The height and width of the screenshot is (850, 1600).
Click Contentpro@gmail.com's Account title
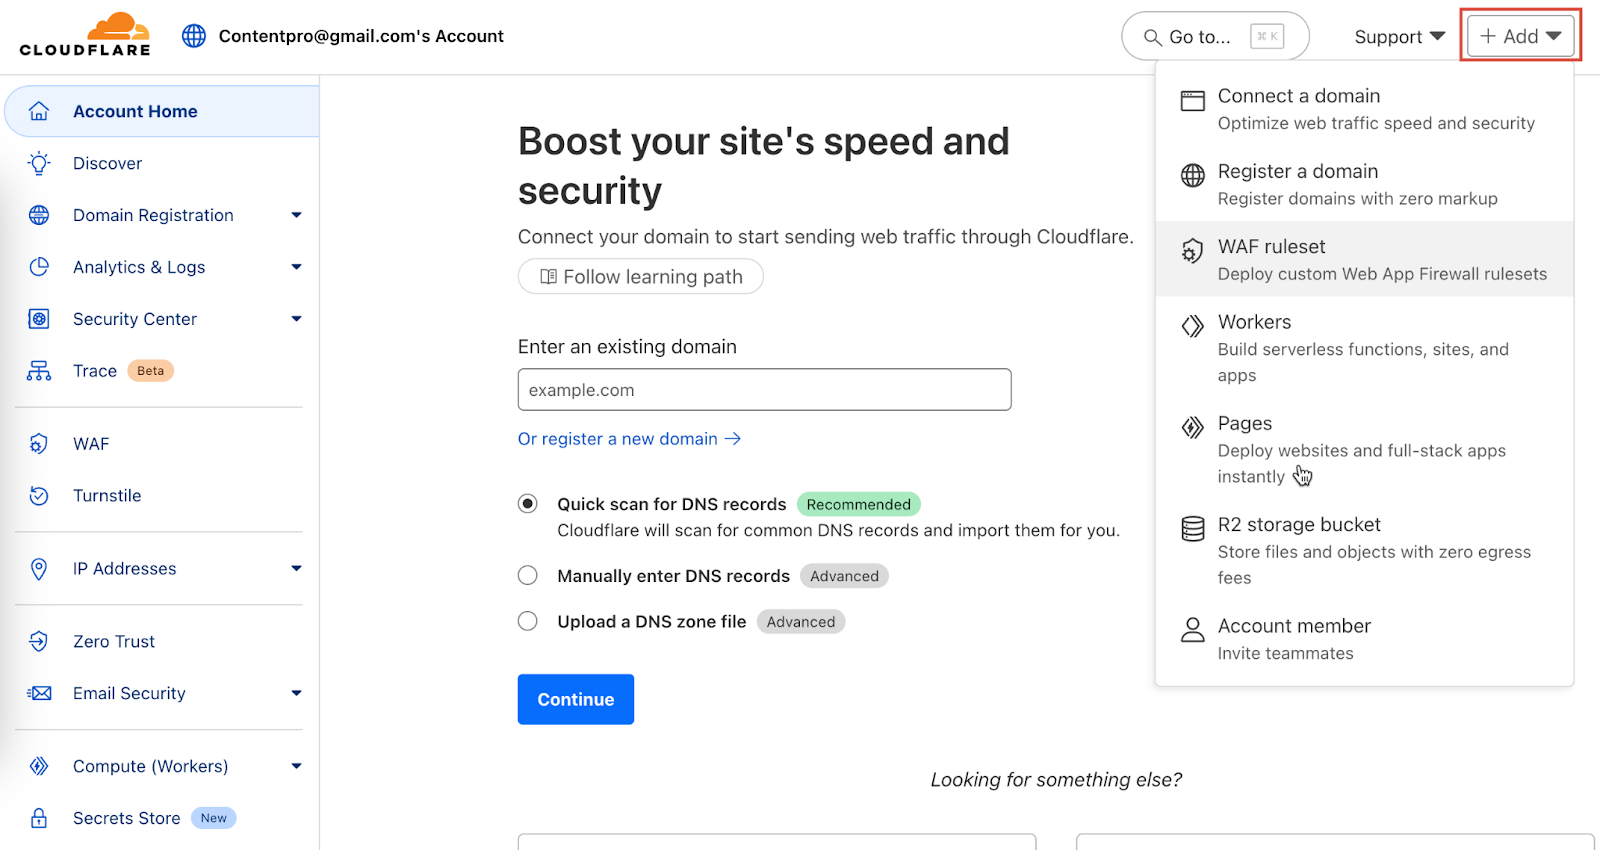pos(361,36)
